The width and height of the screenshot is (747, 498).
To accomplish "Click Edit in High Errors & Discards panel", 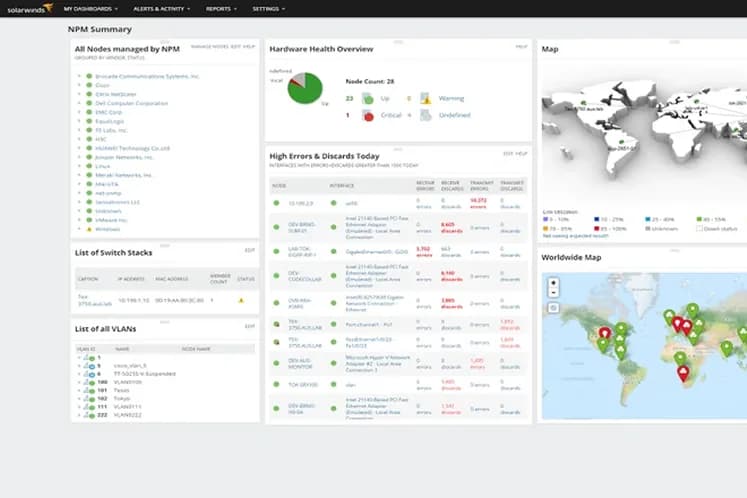I will click(x=508, y=153).
